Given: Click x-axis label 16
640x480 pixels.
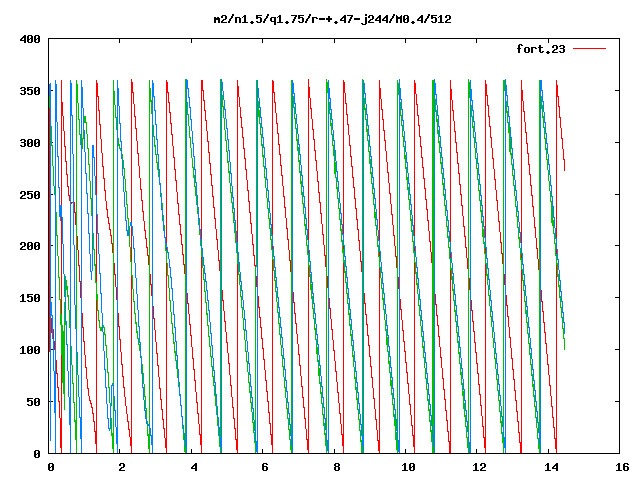Looking at the screenshot, I should [x=622, y=467].
